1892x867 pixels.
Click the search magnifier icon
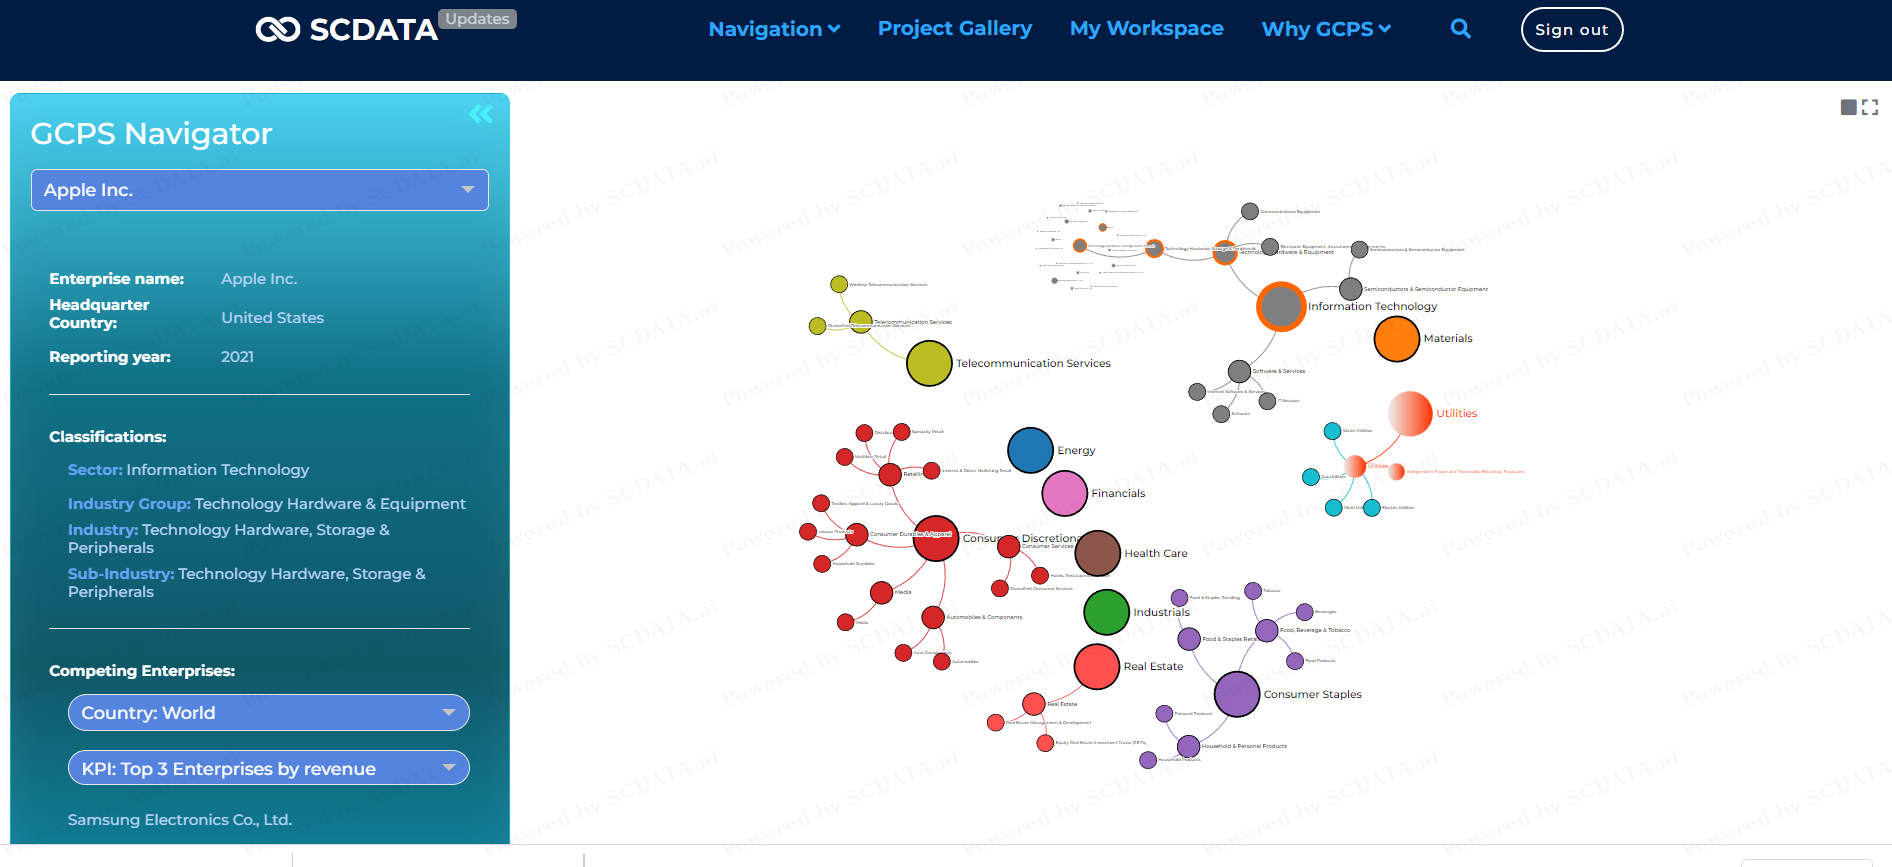(x=1461, y=29)
